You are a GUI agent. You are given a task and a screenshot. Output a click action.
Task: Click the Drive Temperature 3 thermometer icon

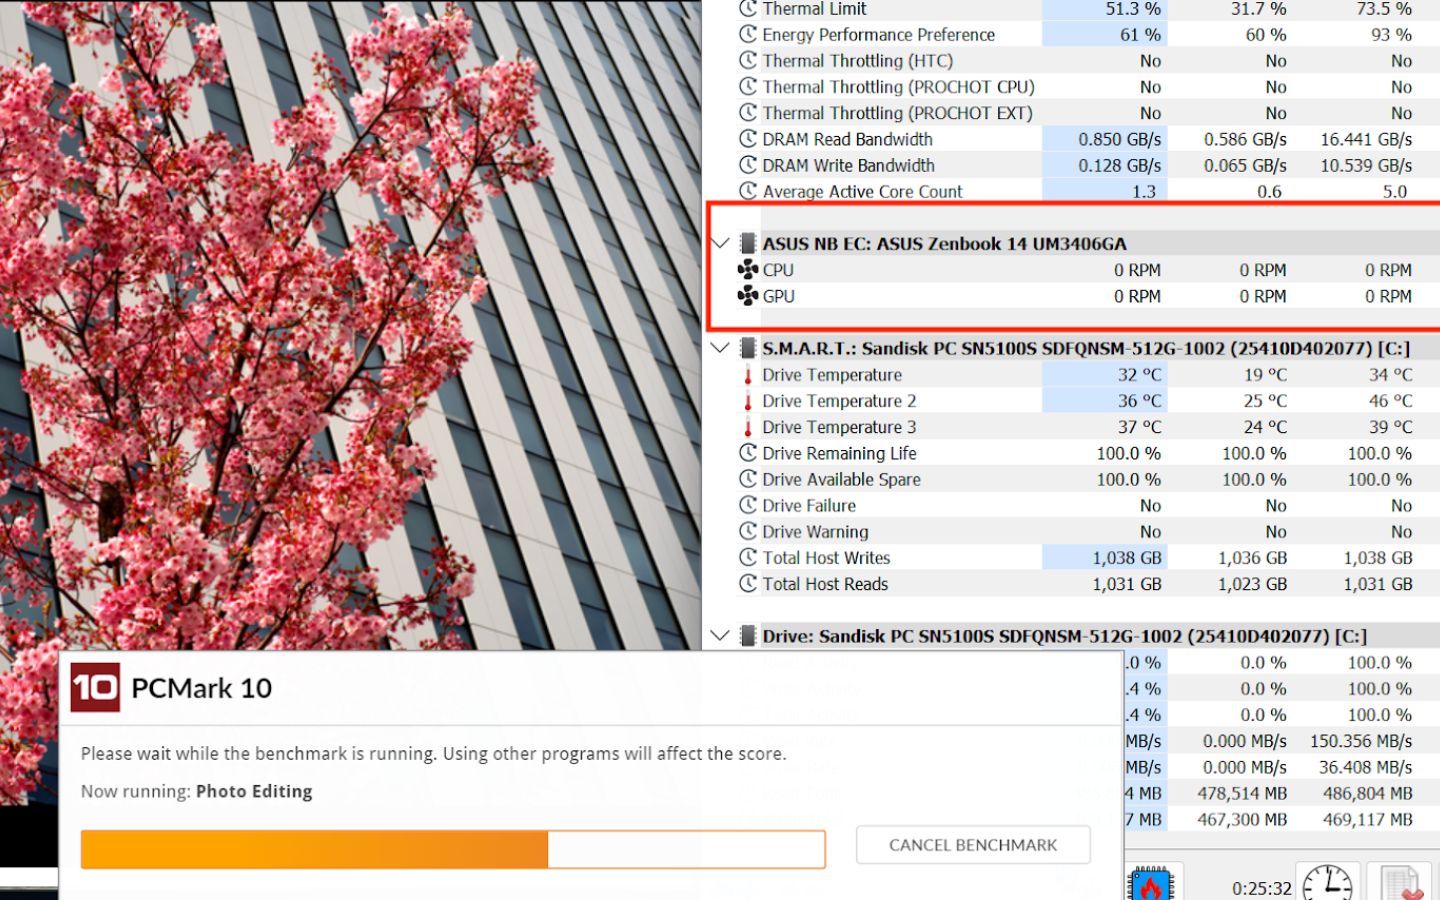[x=747, y=427]
